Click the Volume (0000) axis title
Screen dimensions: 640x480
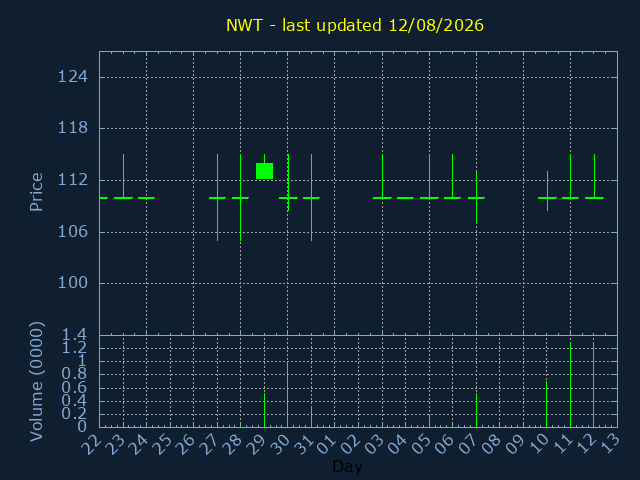tap(36, 382)
